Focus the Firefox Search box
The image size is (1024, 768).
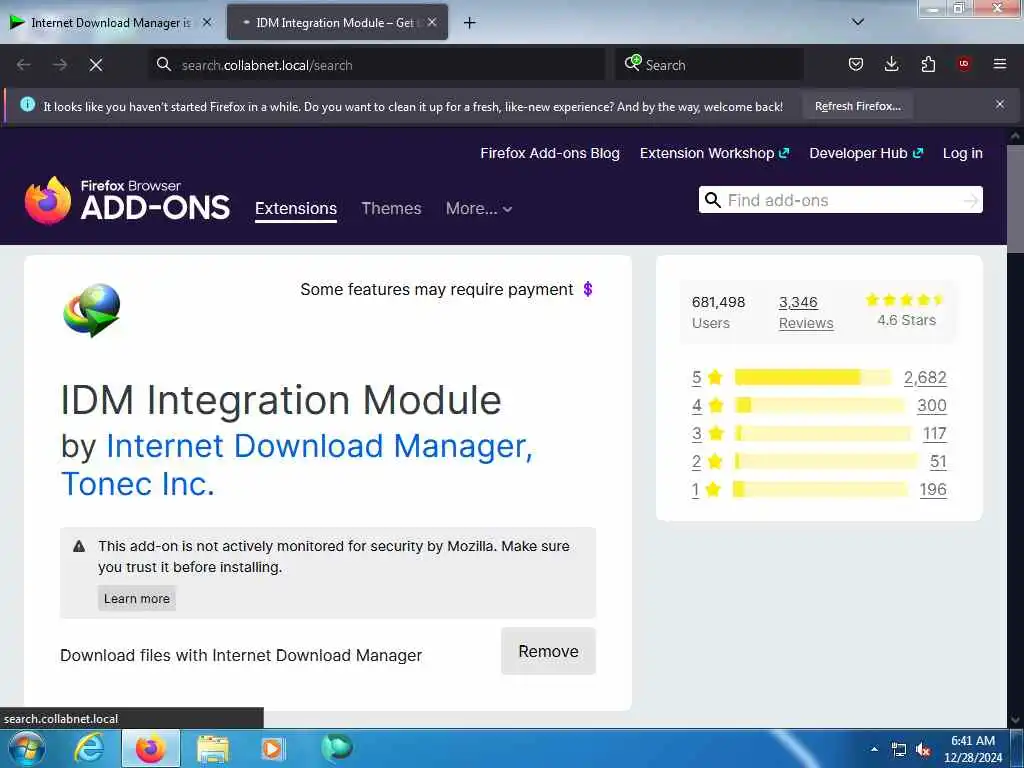click(709, 65)
